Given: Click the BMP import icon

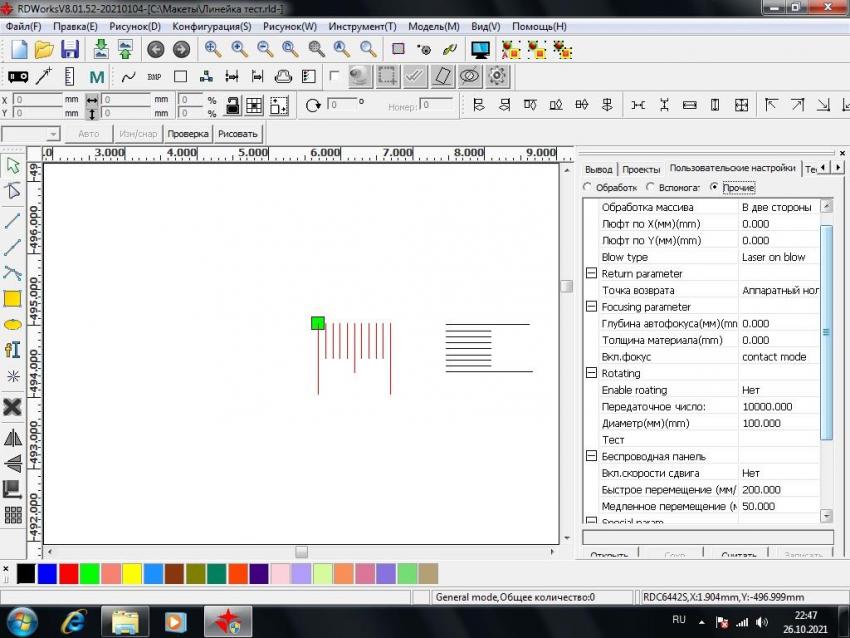Looking at the screenshot, I should tap(154, 76).
